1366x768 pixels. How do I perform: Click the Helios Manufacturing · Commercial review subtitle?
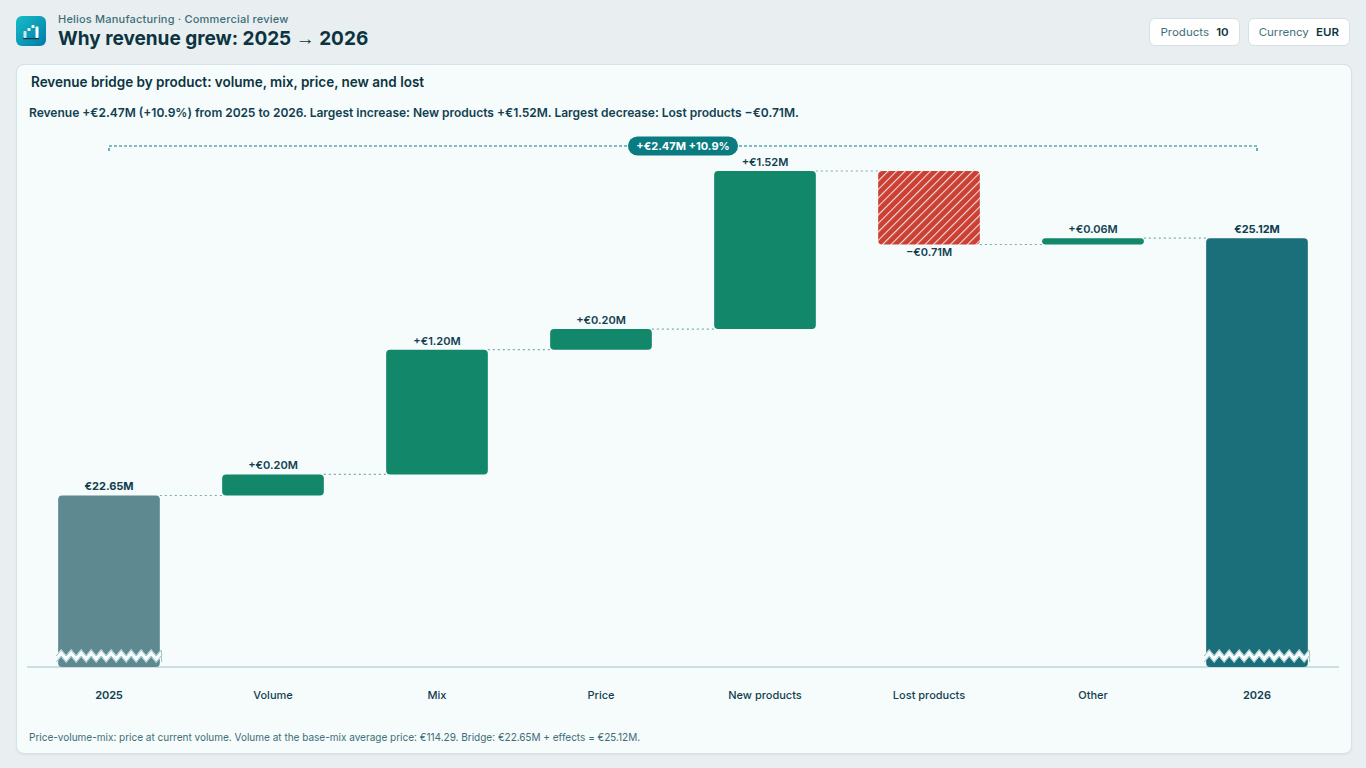tap(173, 19)
